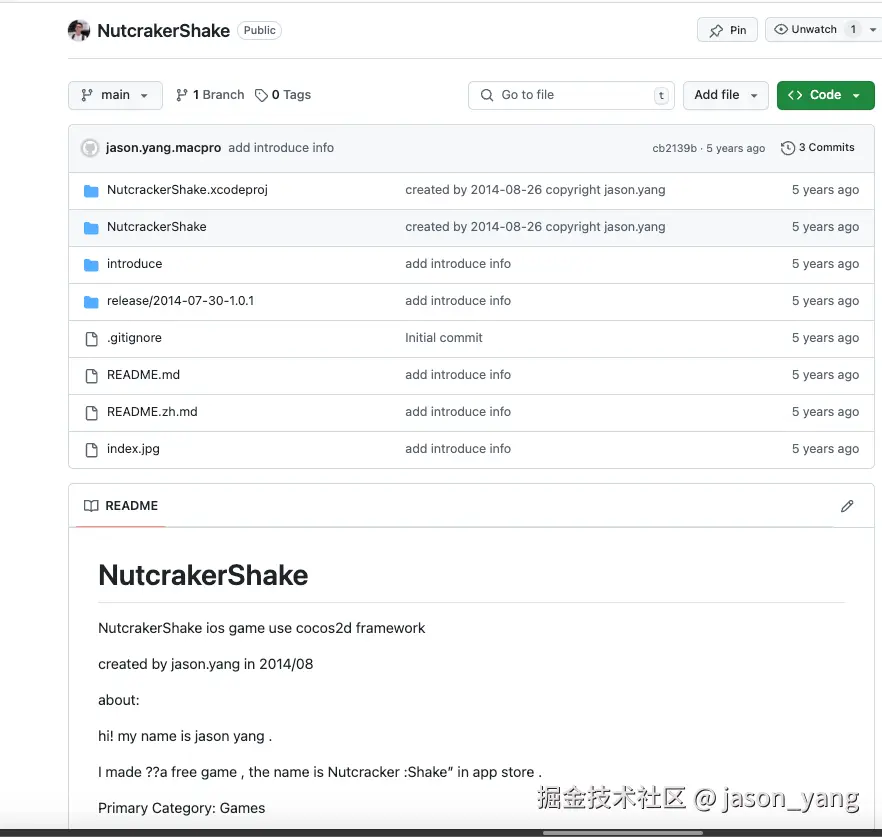Click the jason.yang.macpro committer avatar
Viewport: 882px width, 837px height.
coord(90,148)
